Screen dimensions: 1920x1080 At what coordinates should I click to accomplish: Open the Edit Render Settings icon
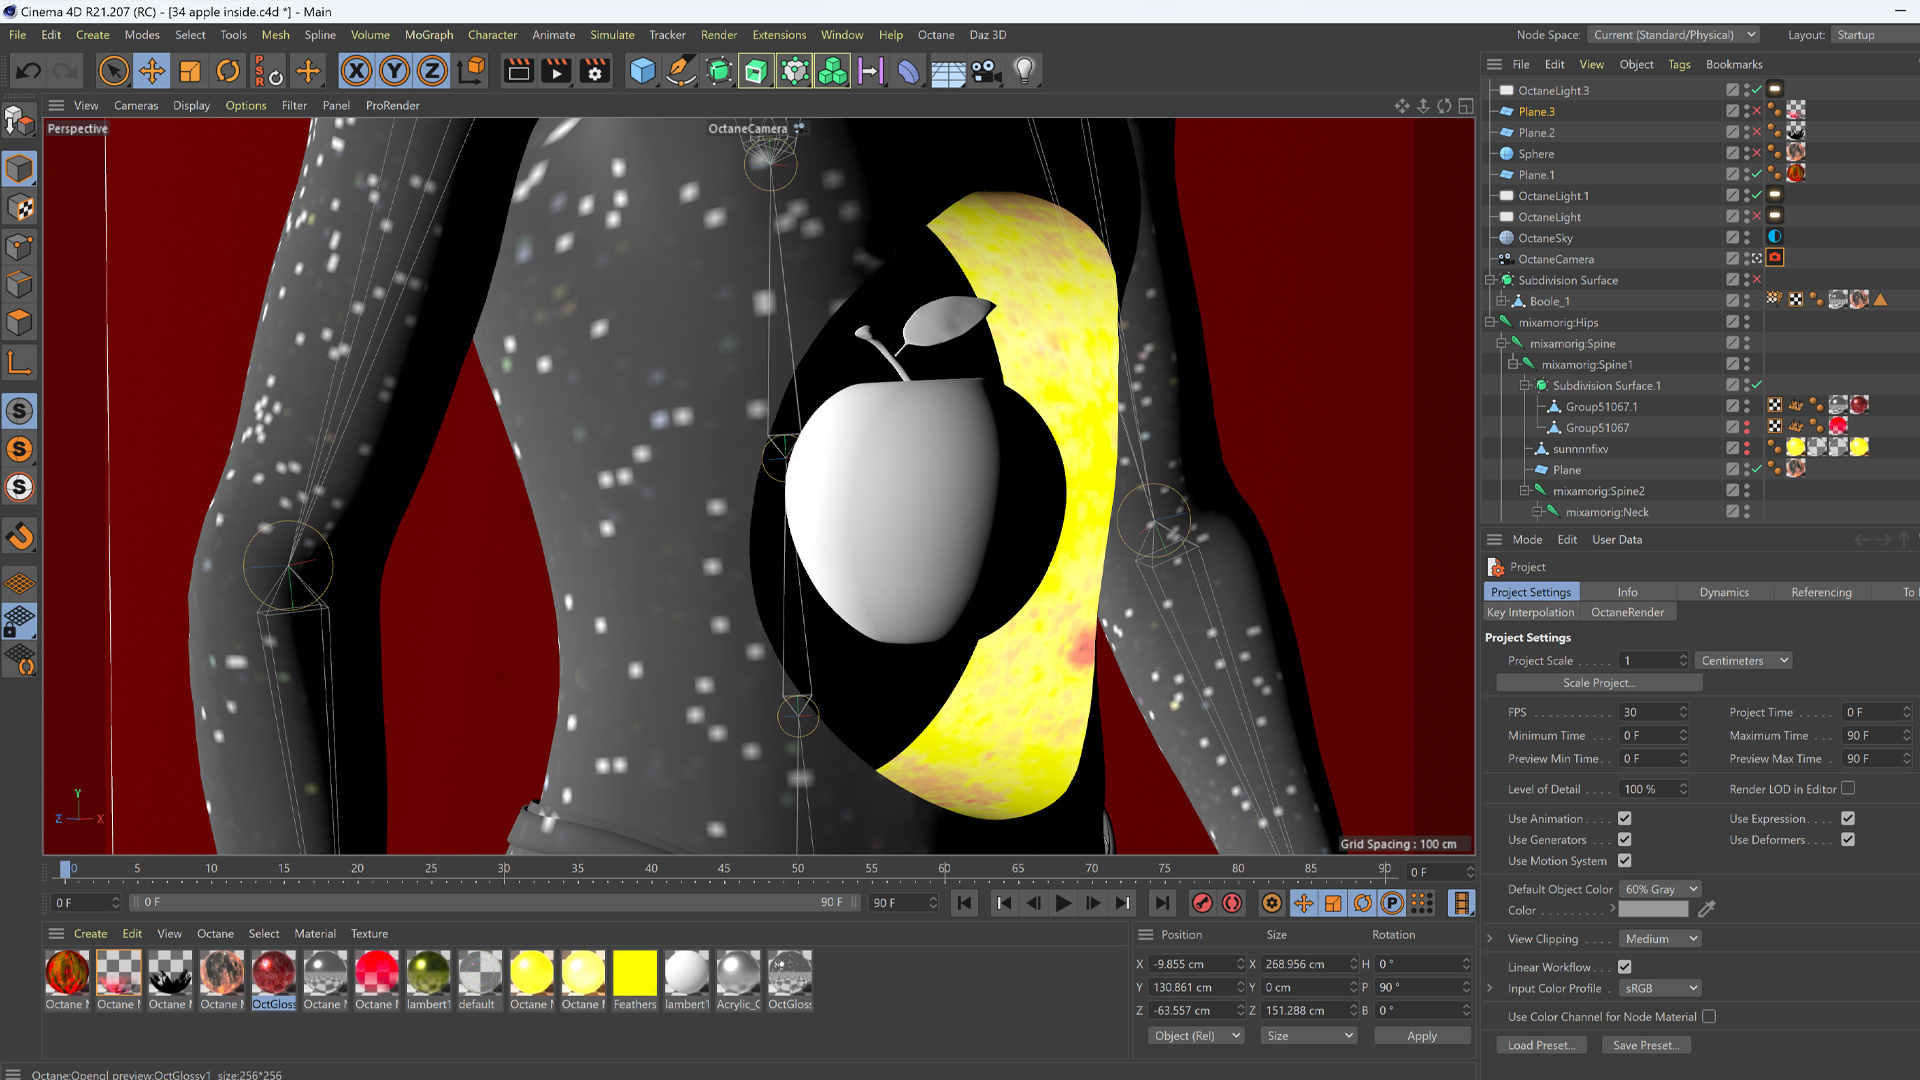(x=595, y=71)
